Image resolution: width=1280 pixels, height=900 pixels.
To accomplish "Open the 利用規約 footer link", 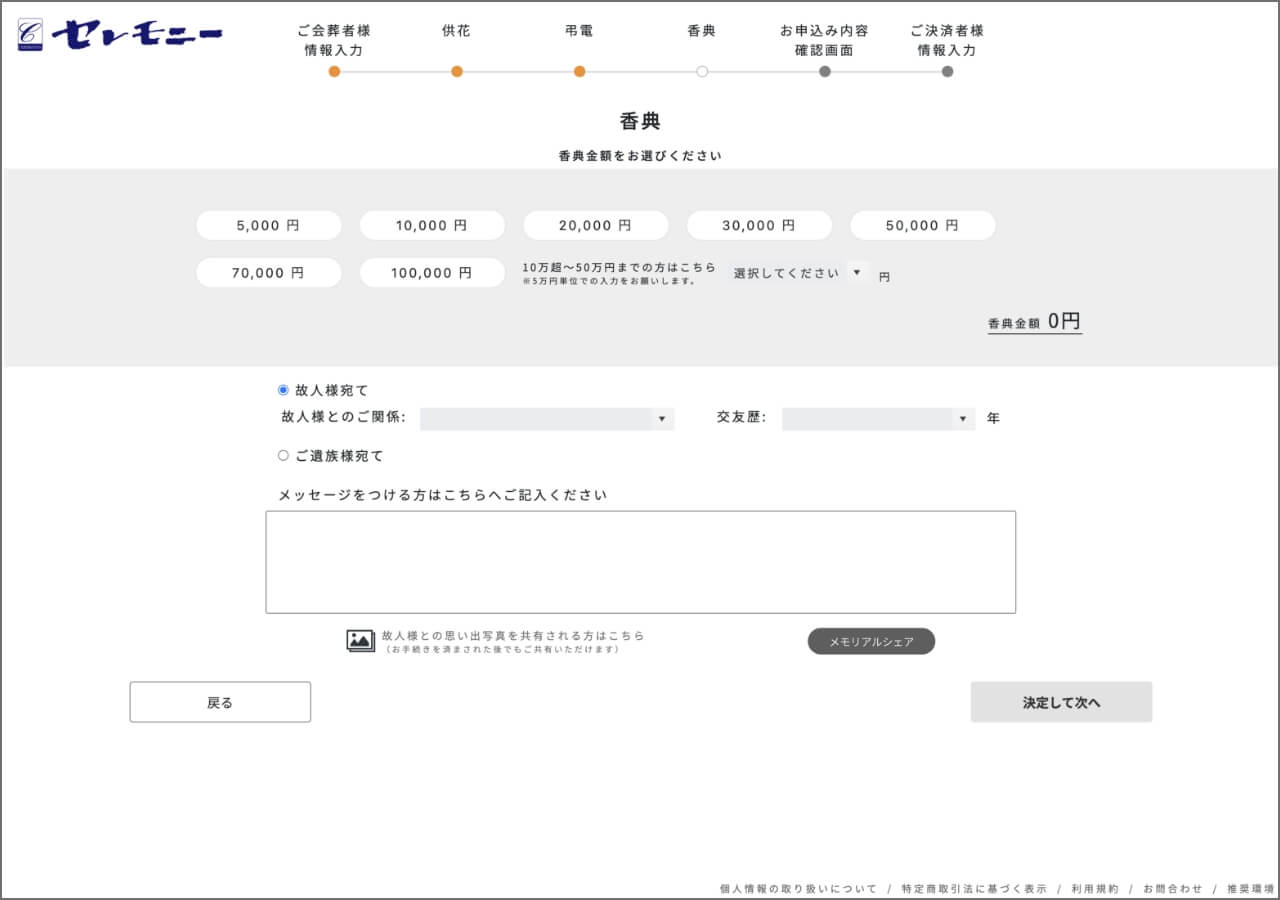I will tap(1095, 888).
